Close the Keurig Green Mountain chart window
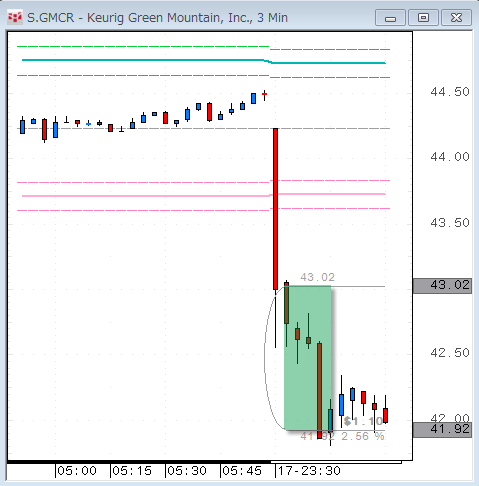 tap(456, 18)
